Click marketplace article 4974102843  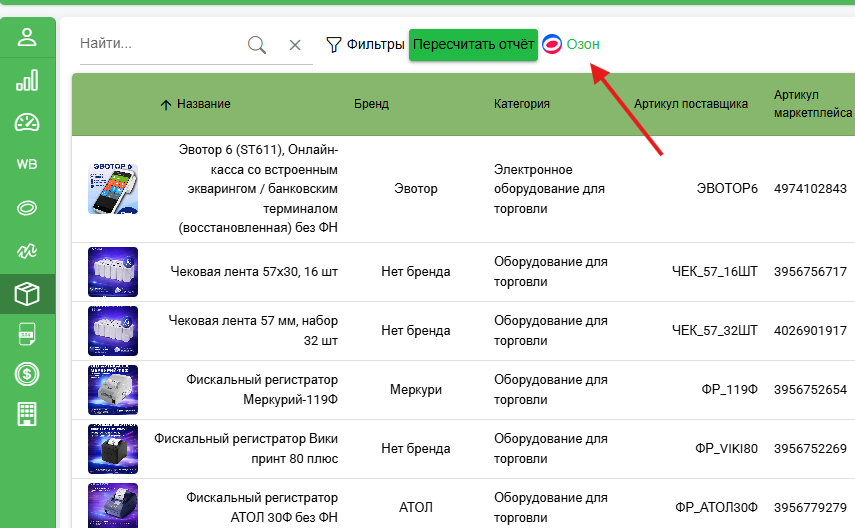tap(810, 189)
